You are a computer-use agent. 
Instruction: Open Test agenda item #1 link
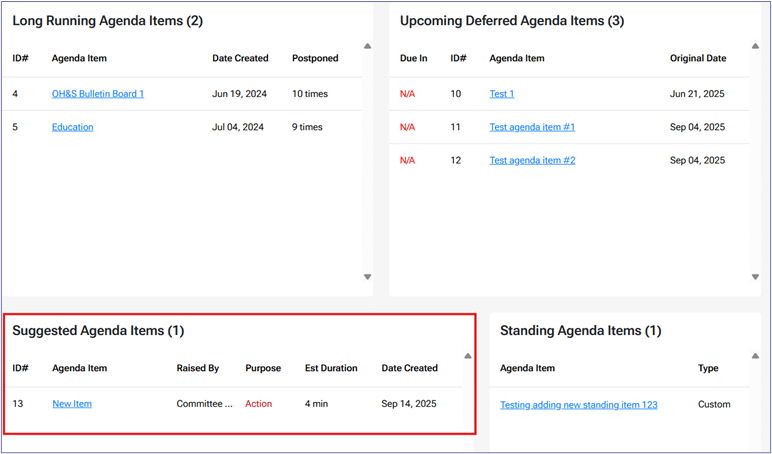tap(532, 127)
